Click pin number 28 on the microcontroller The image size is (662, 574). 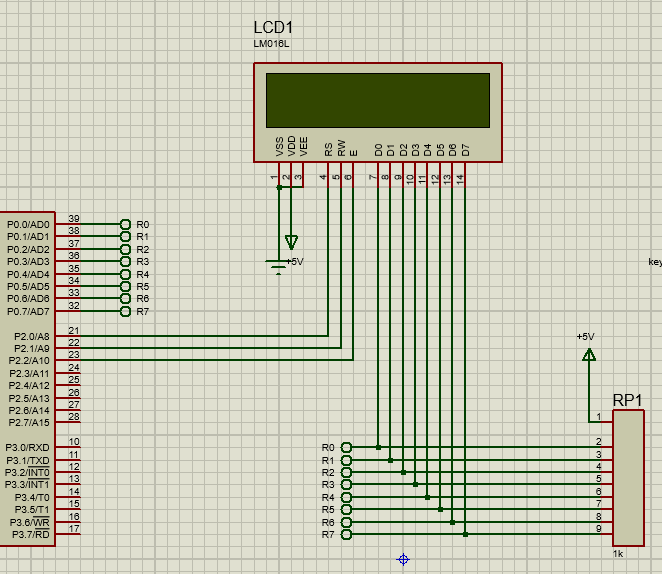(74, 417)
